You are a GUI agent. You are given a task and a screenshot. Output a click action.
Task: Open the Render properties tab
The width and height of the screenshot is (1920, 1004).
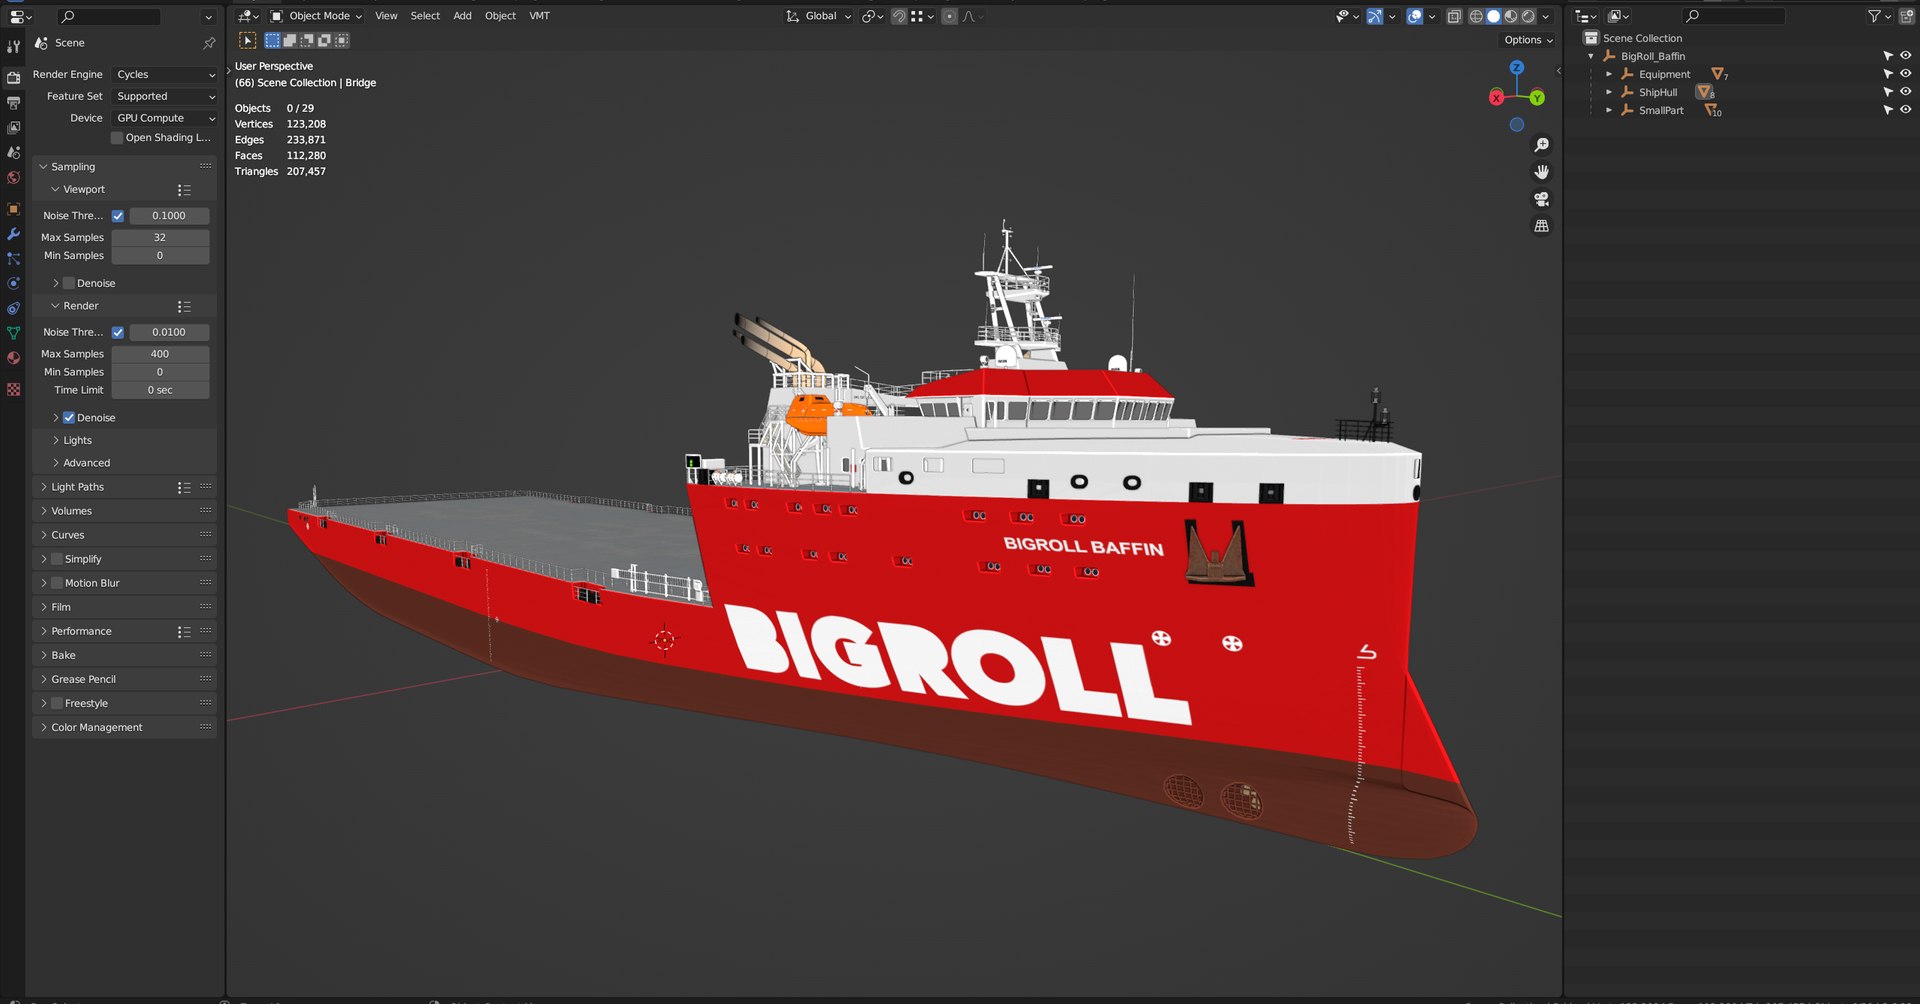pos(13,77)
